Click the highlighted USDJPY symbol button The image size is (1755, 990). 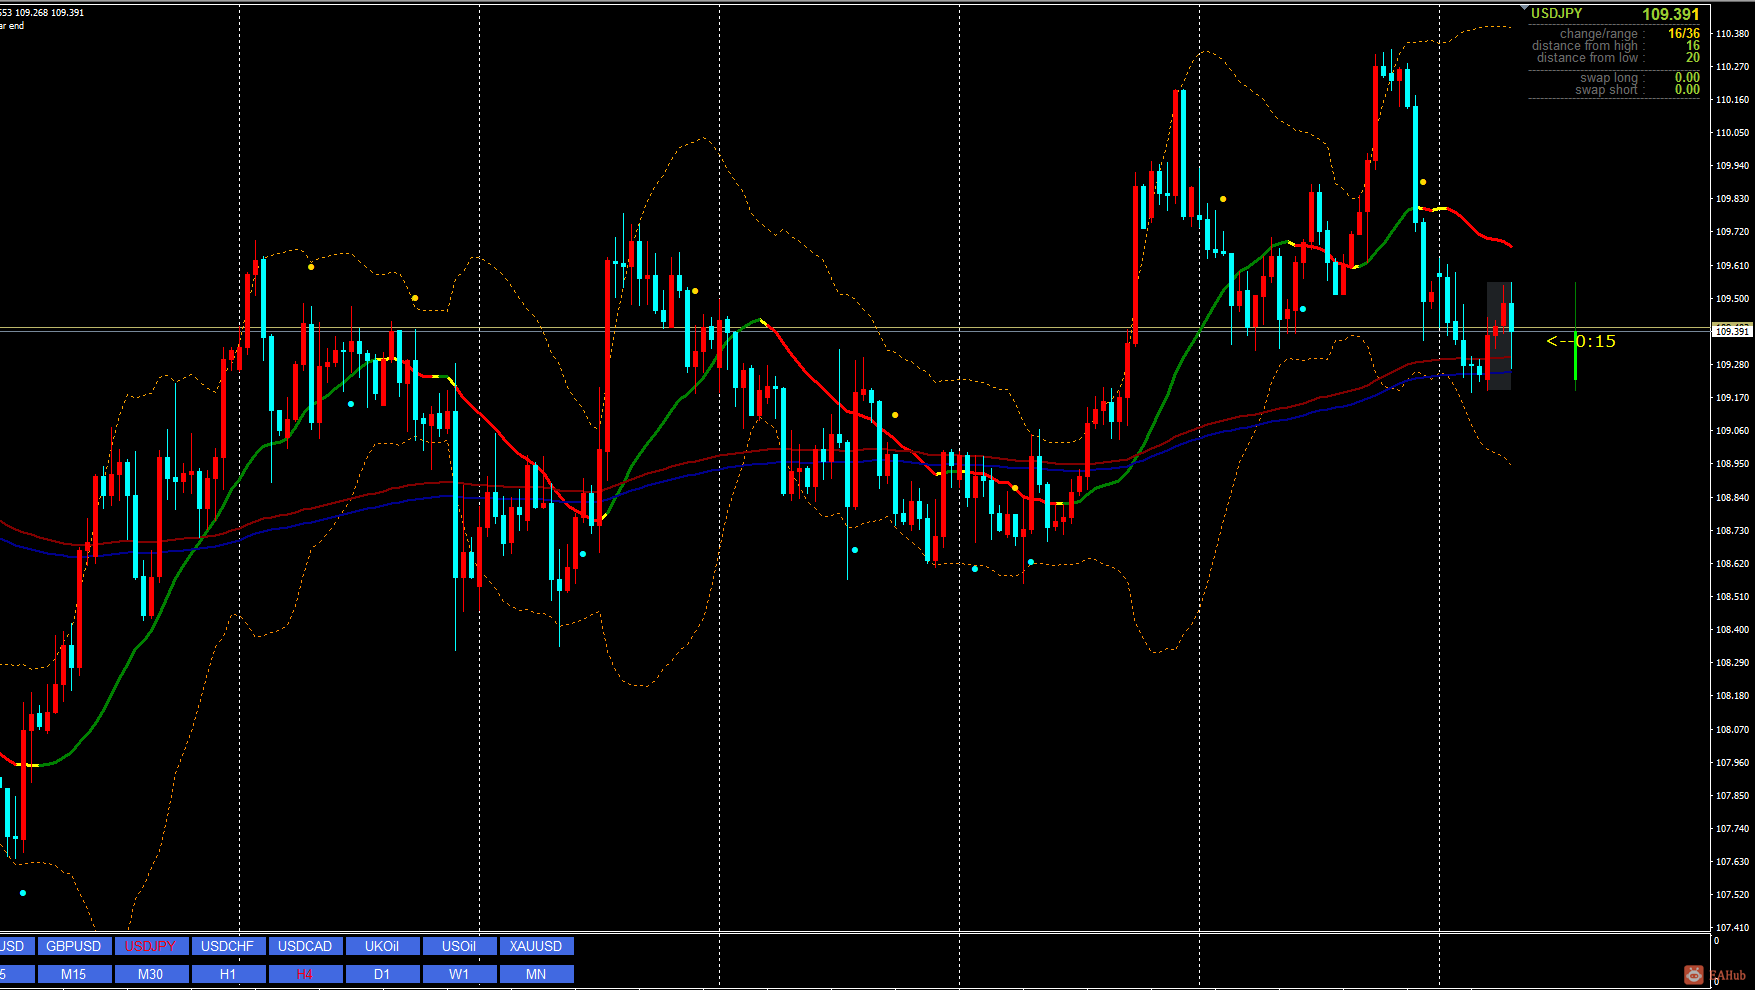pos(151,945)
